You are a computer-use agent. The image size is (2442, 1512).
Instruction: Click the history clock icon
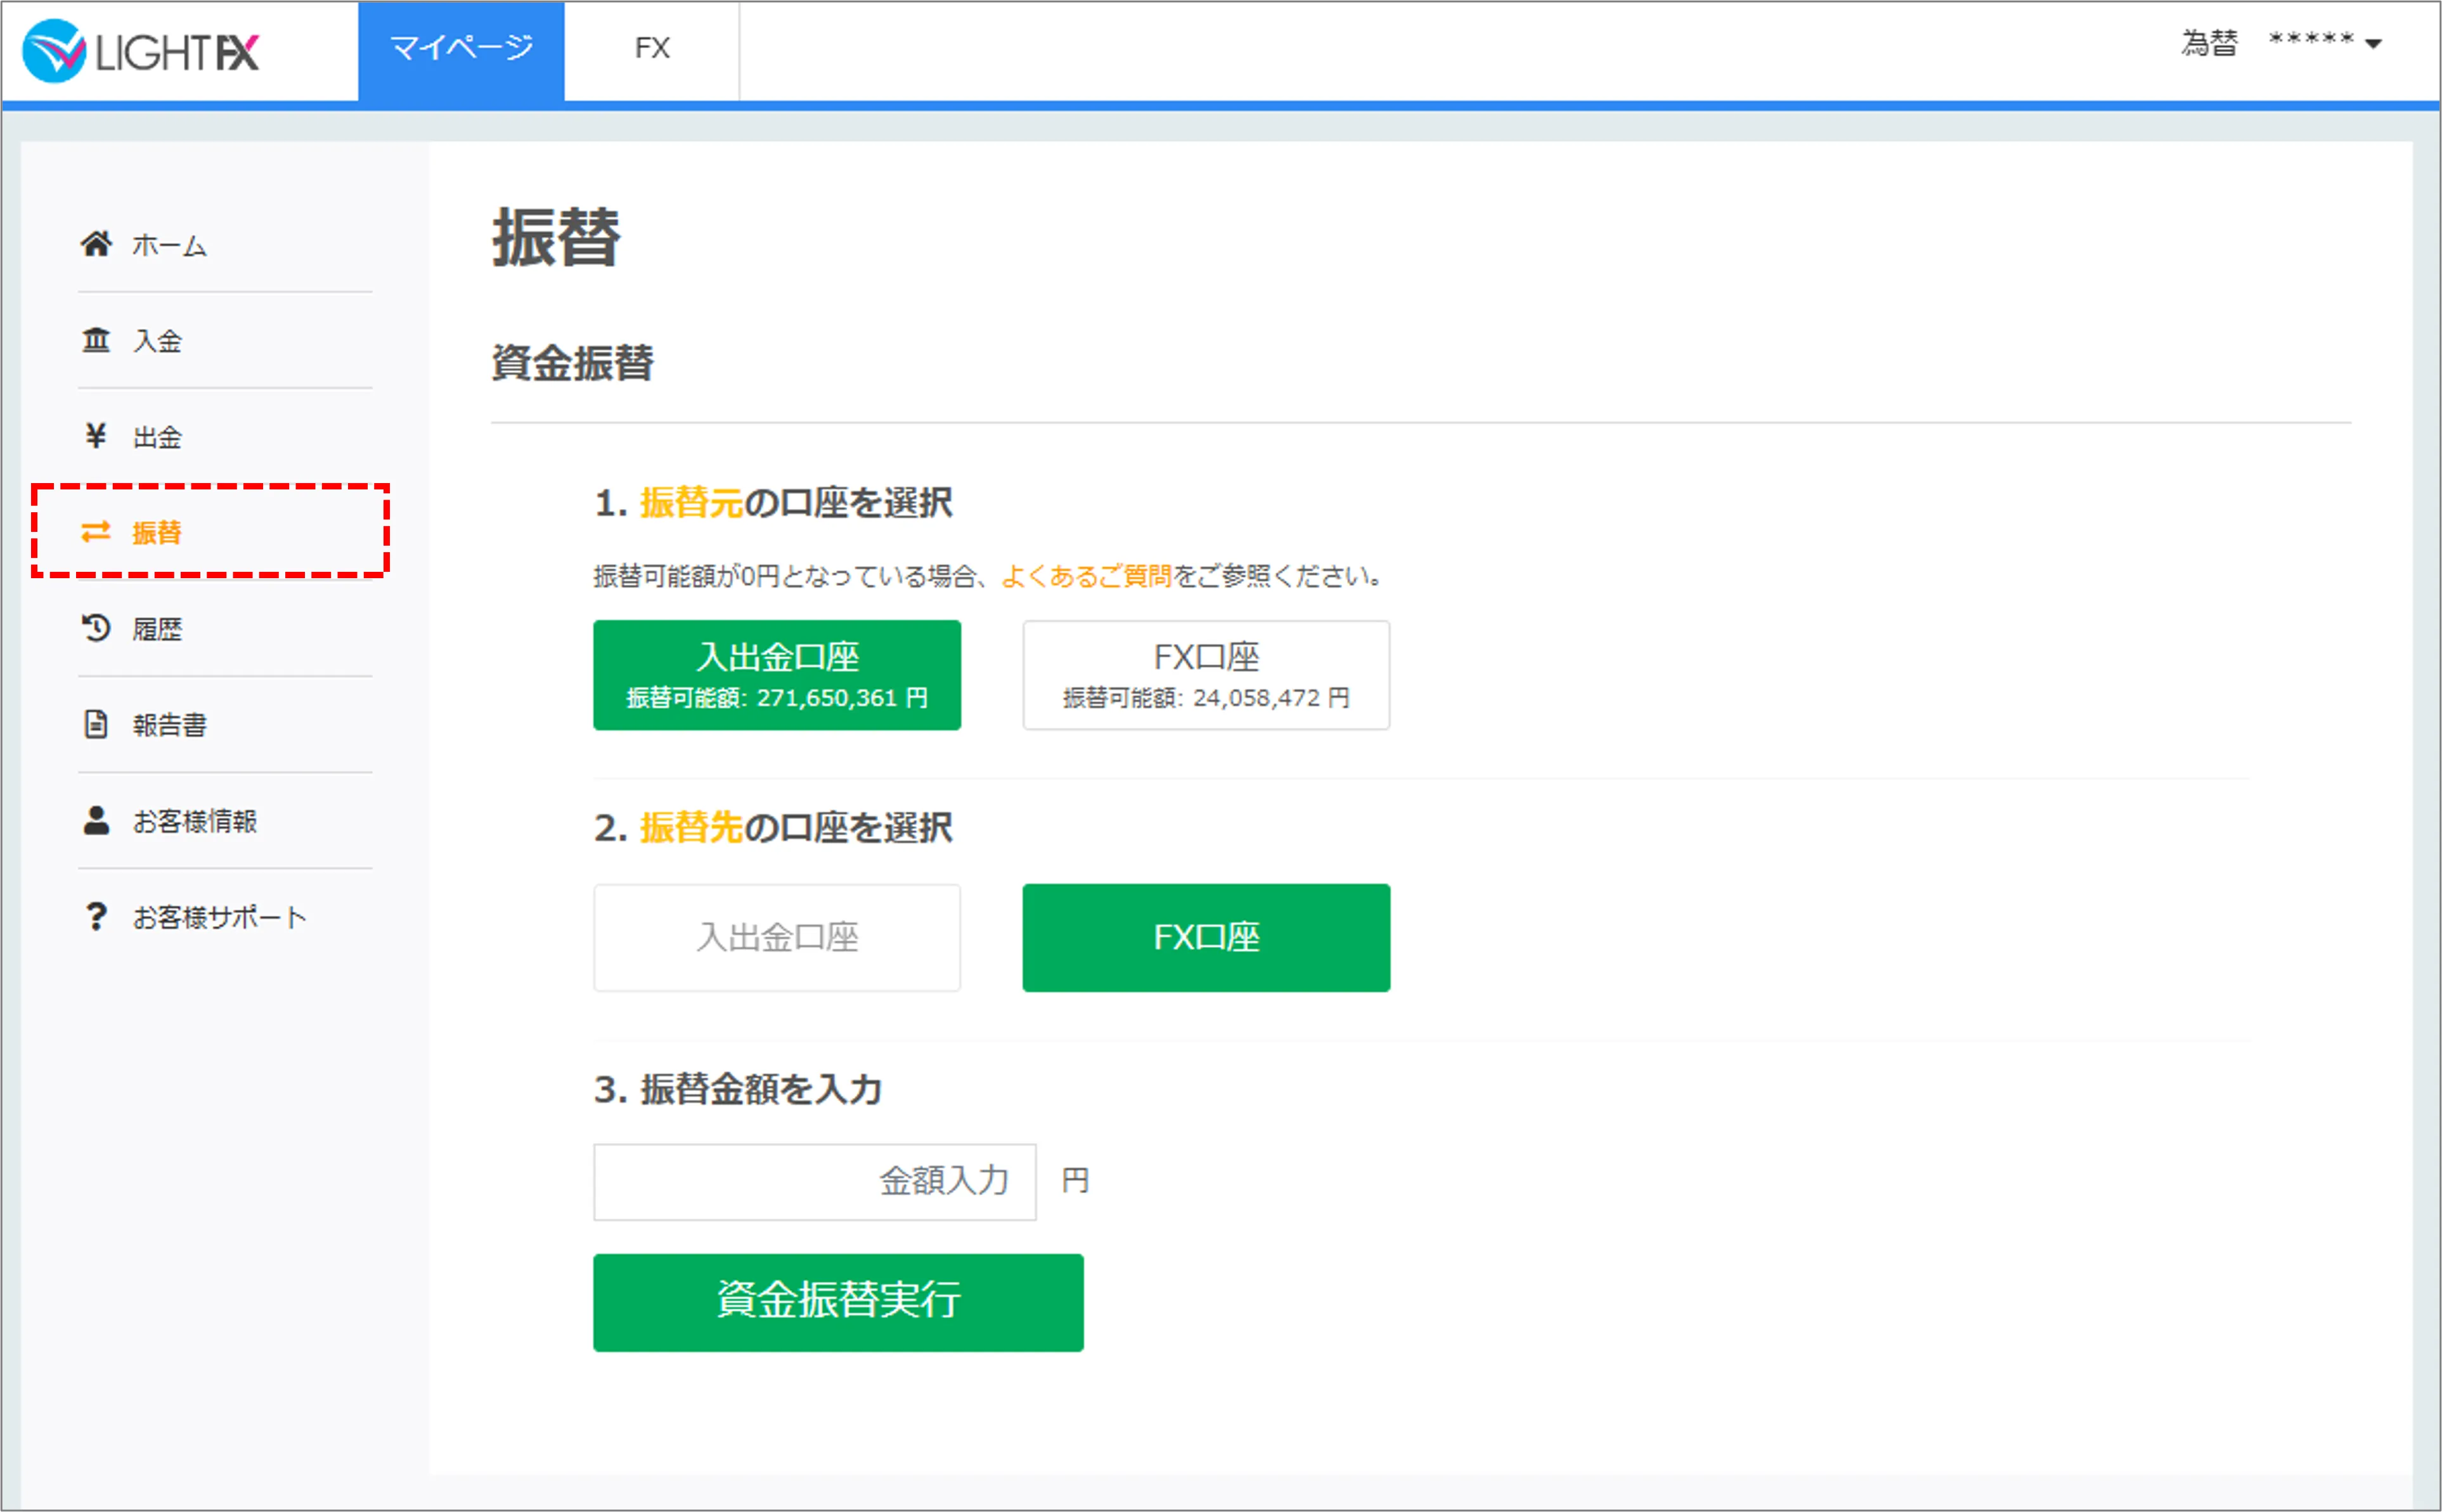tap(96, 628)
